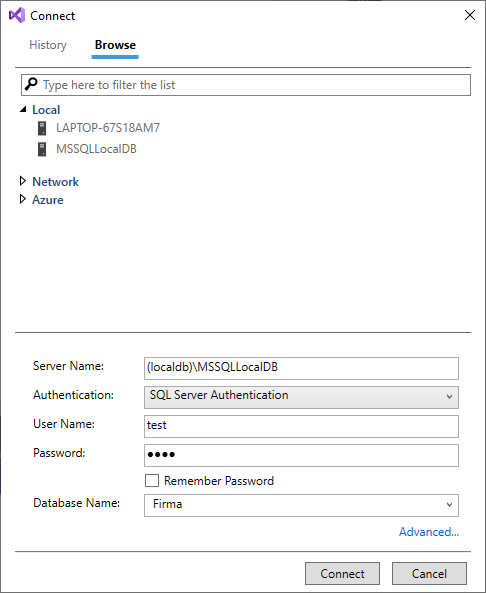Expand the Azure node

pos(23,199)
